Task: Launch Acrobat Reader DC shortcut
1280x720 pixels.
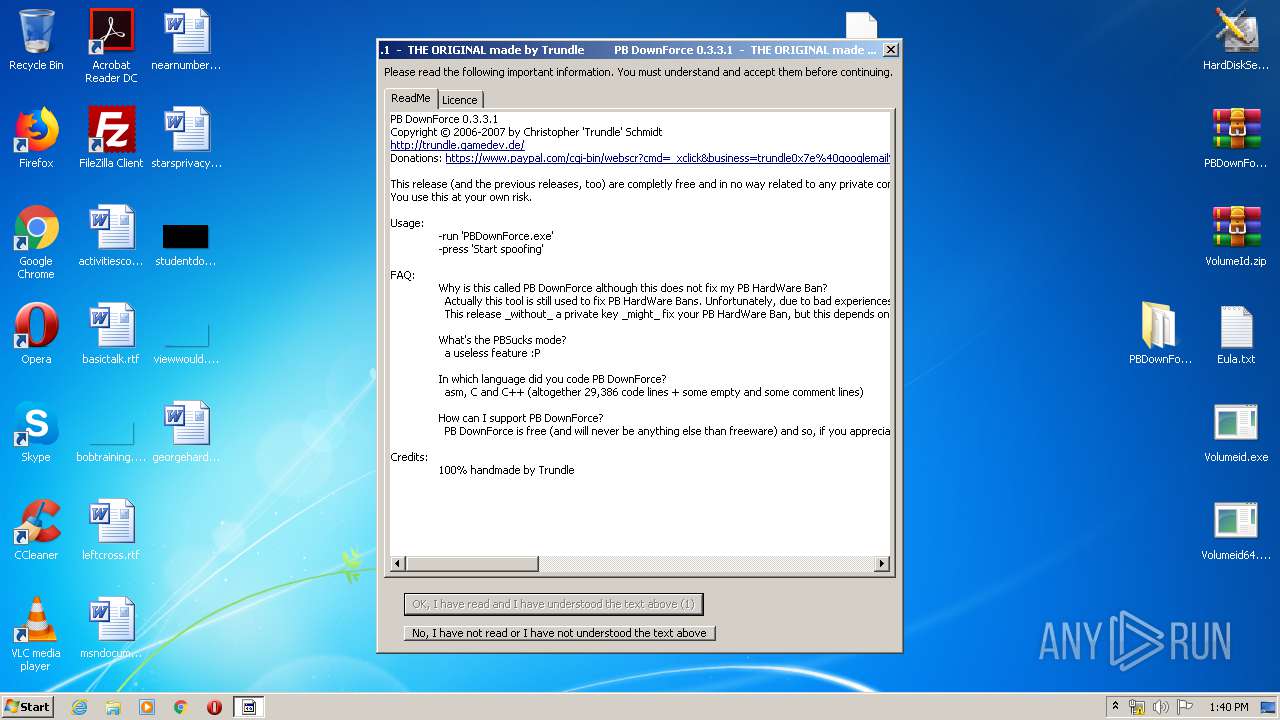Action: (x=111, y=46)
